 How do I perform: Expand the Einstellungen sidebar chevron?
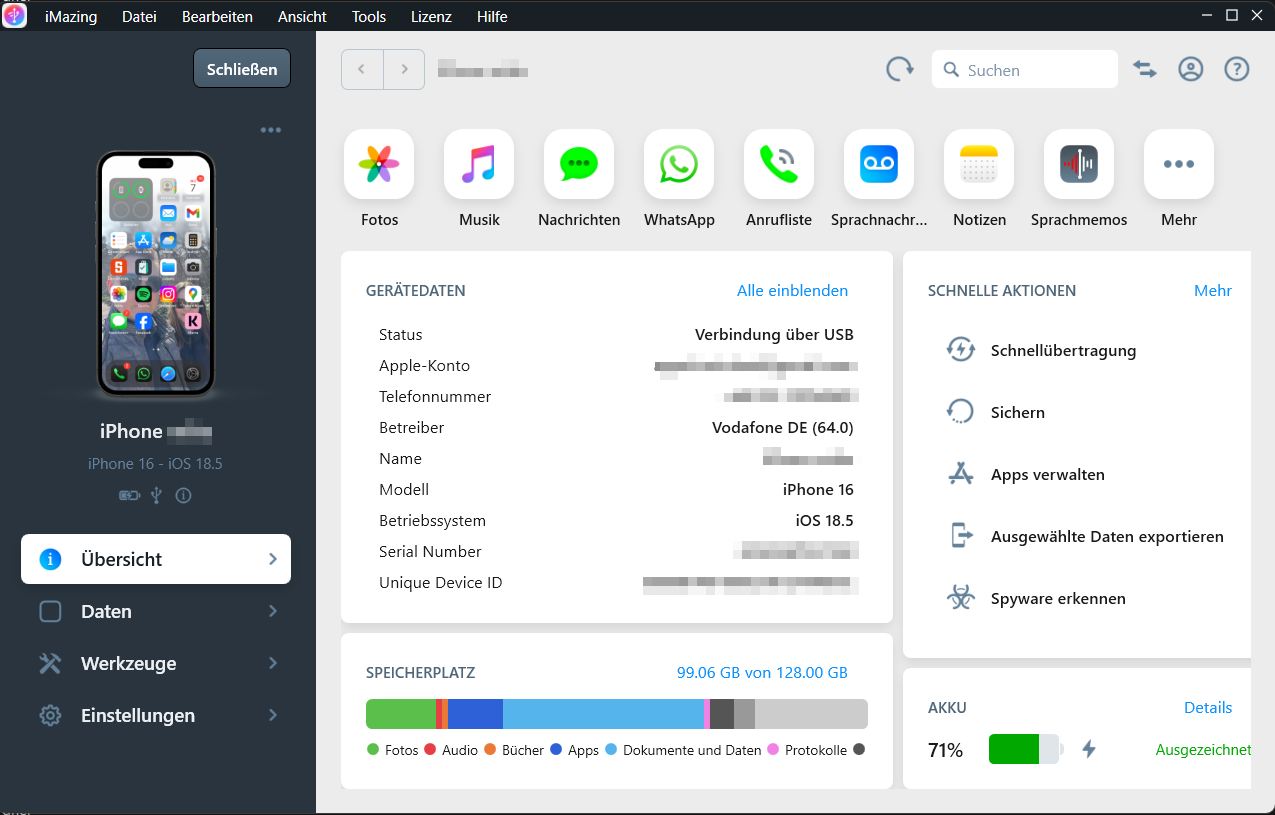(x=272, y=715)
